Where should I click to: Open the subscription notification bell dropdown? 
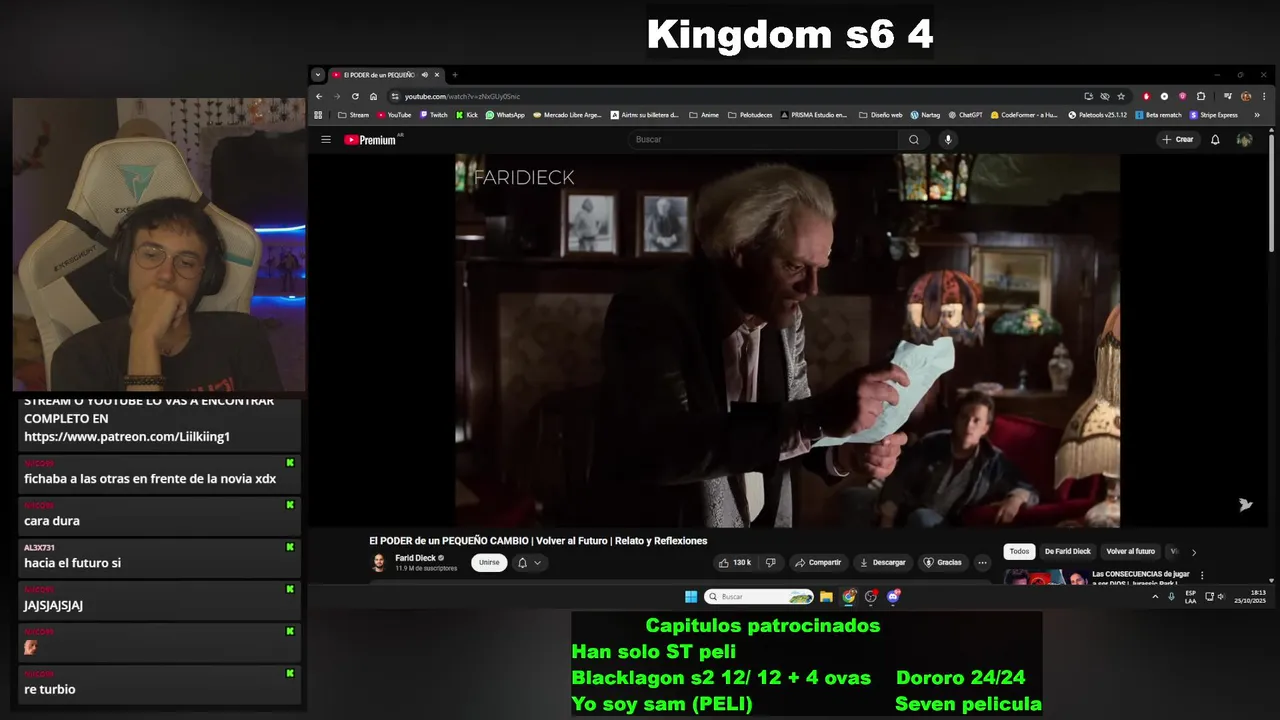(529, 563)
